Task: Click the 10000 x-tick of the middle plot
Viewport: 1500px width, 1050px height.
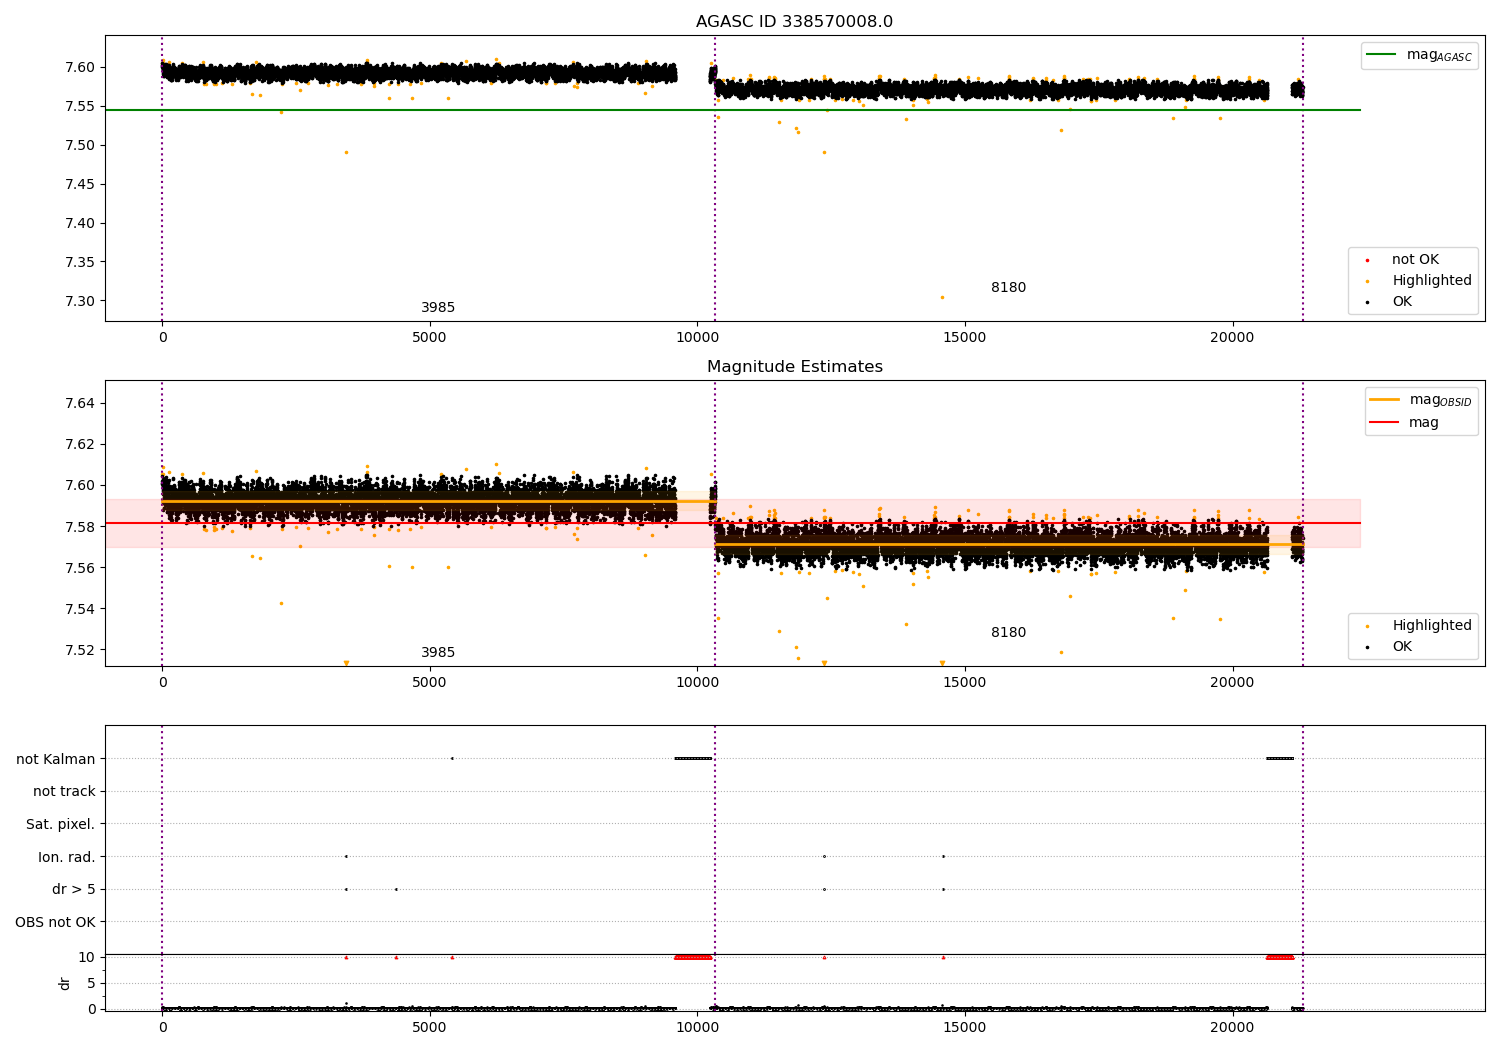Action: pyautogui.click(x=697, y=683)
